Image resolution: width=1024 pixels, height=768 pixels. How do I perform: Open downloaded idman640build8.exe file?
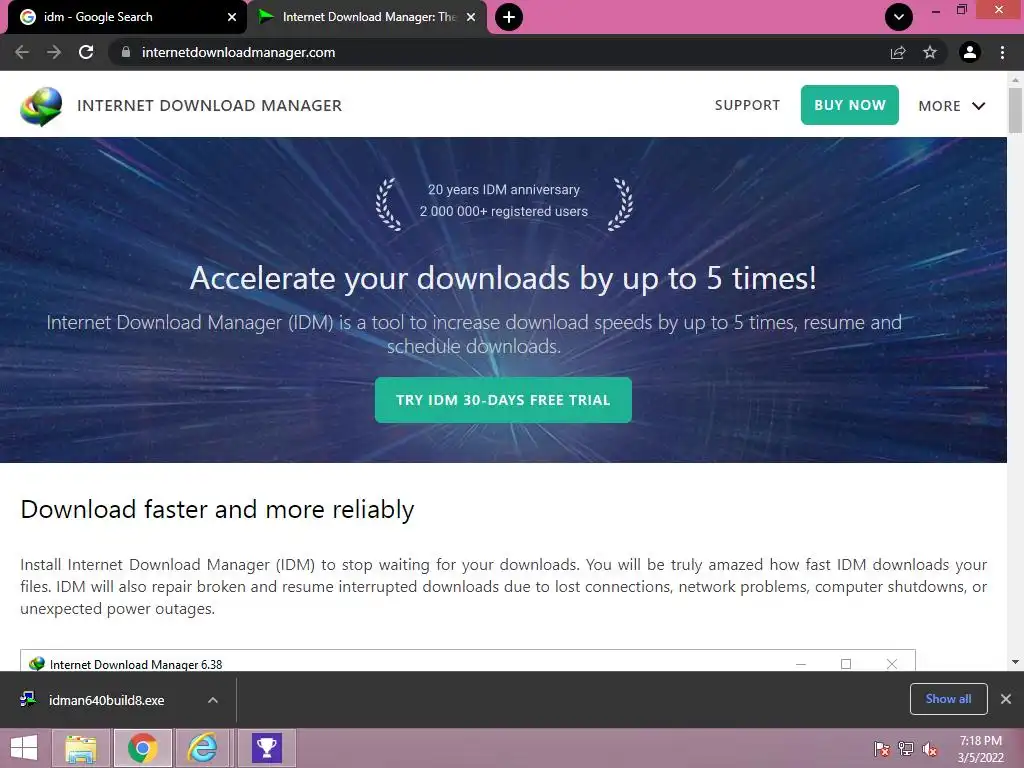[x=106, y=700]
